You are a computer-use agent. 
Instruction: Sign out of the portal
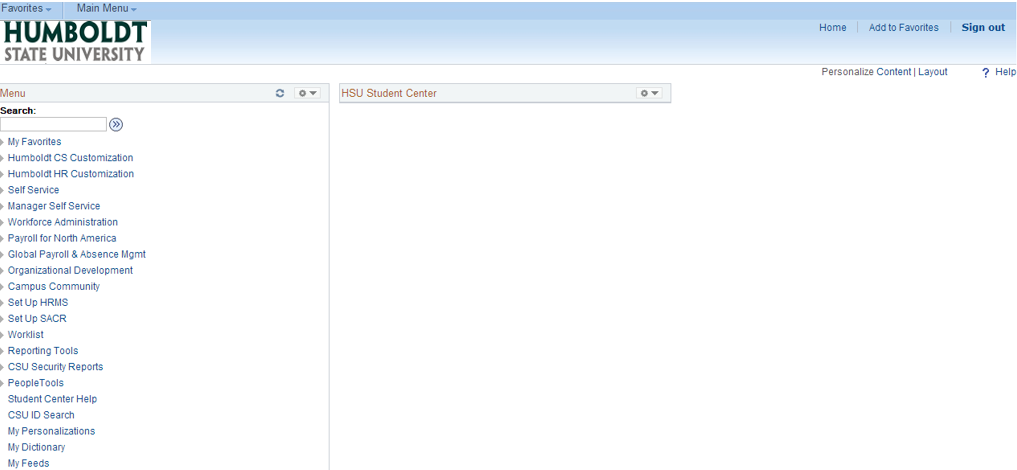pos(983,27)
